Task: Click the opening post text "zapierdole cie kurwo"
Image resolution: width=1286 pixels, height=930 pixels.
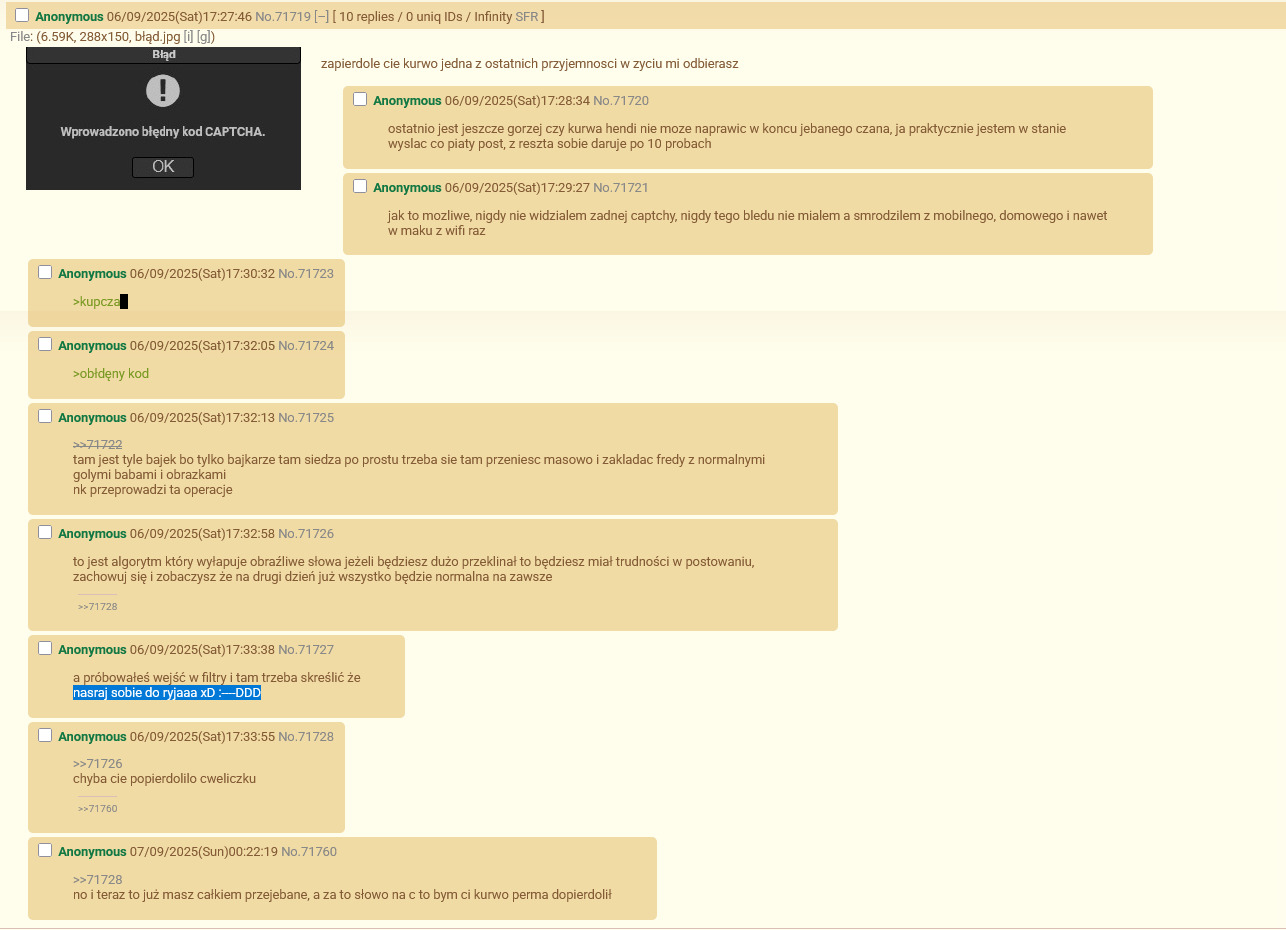Action: point(380,64)
